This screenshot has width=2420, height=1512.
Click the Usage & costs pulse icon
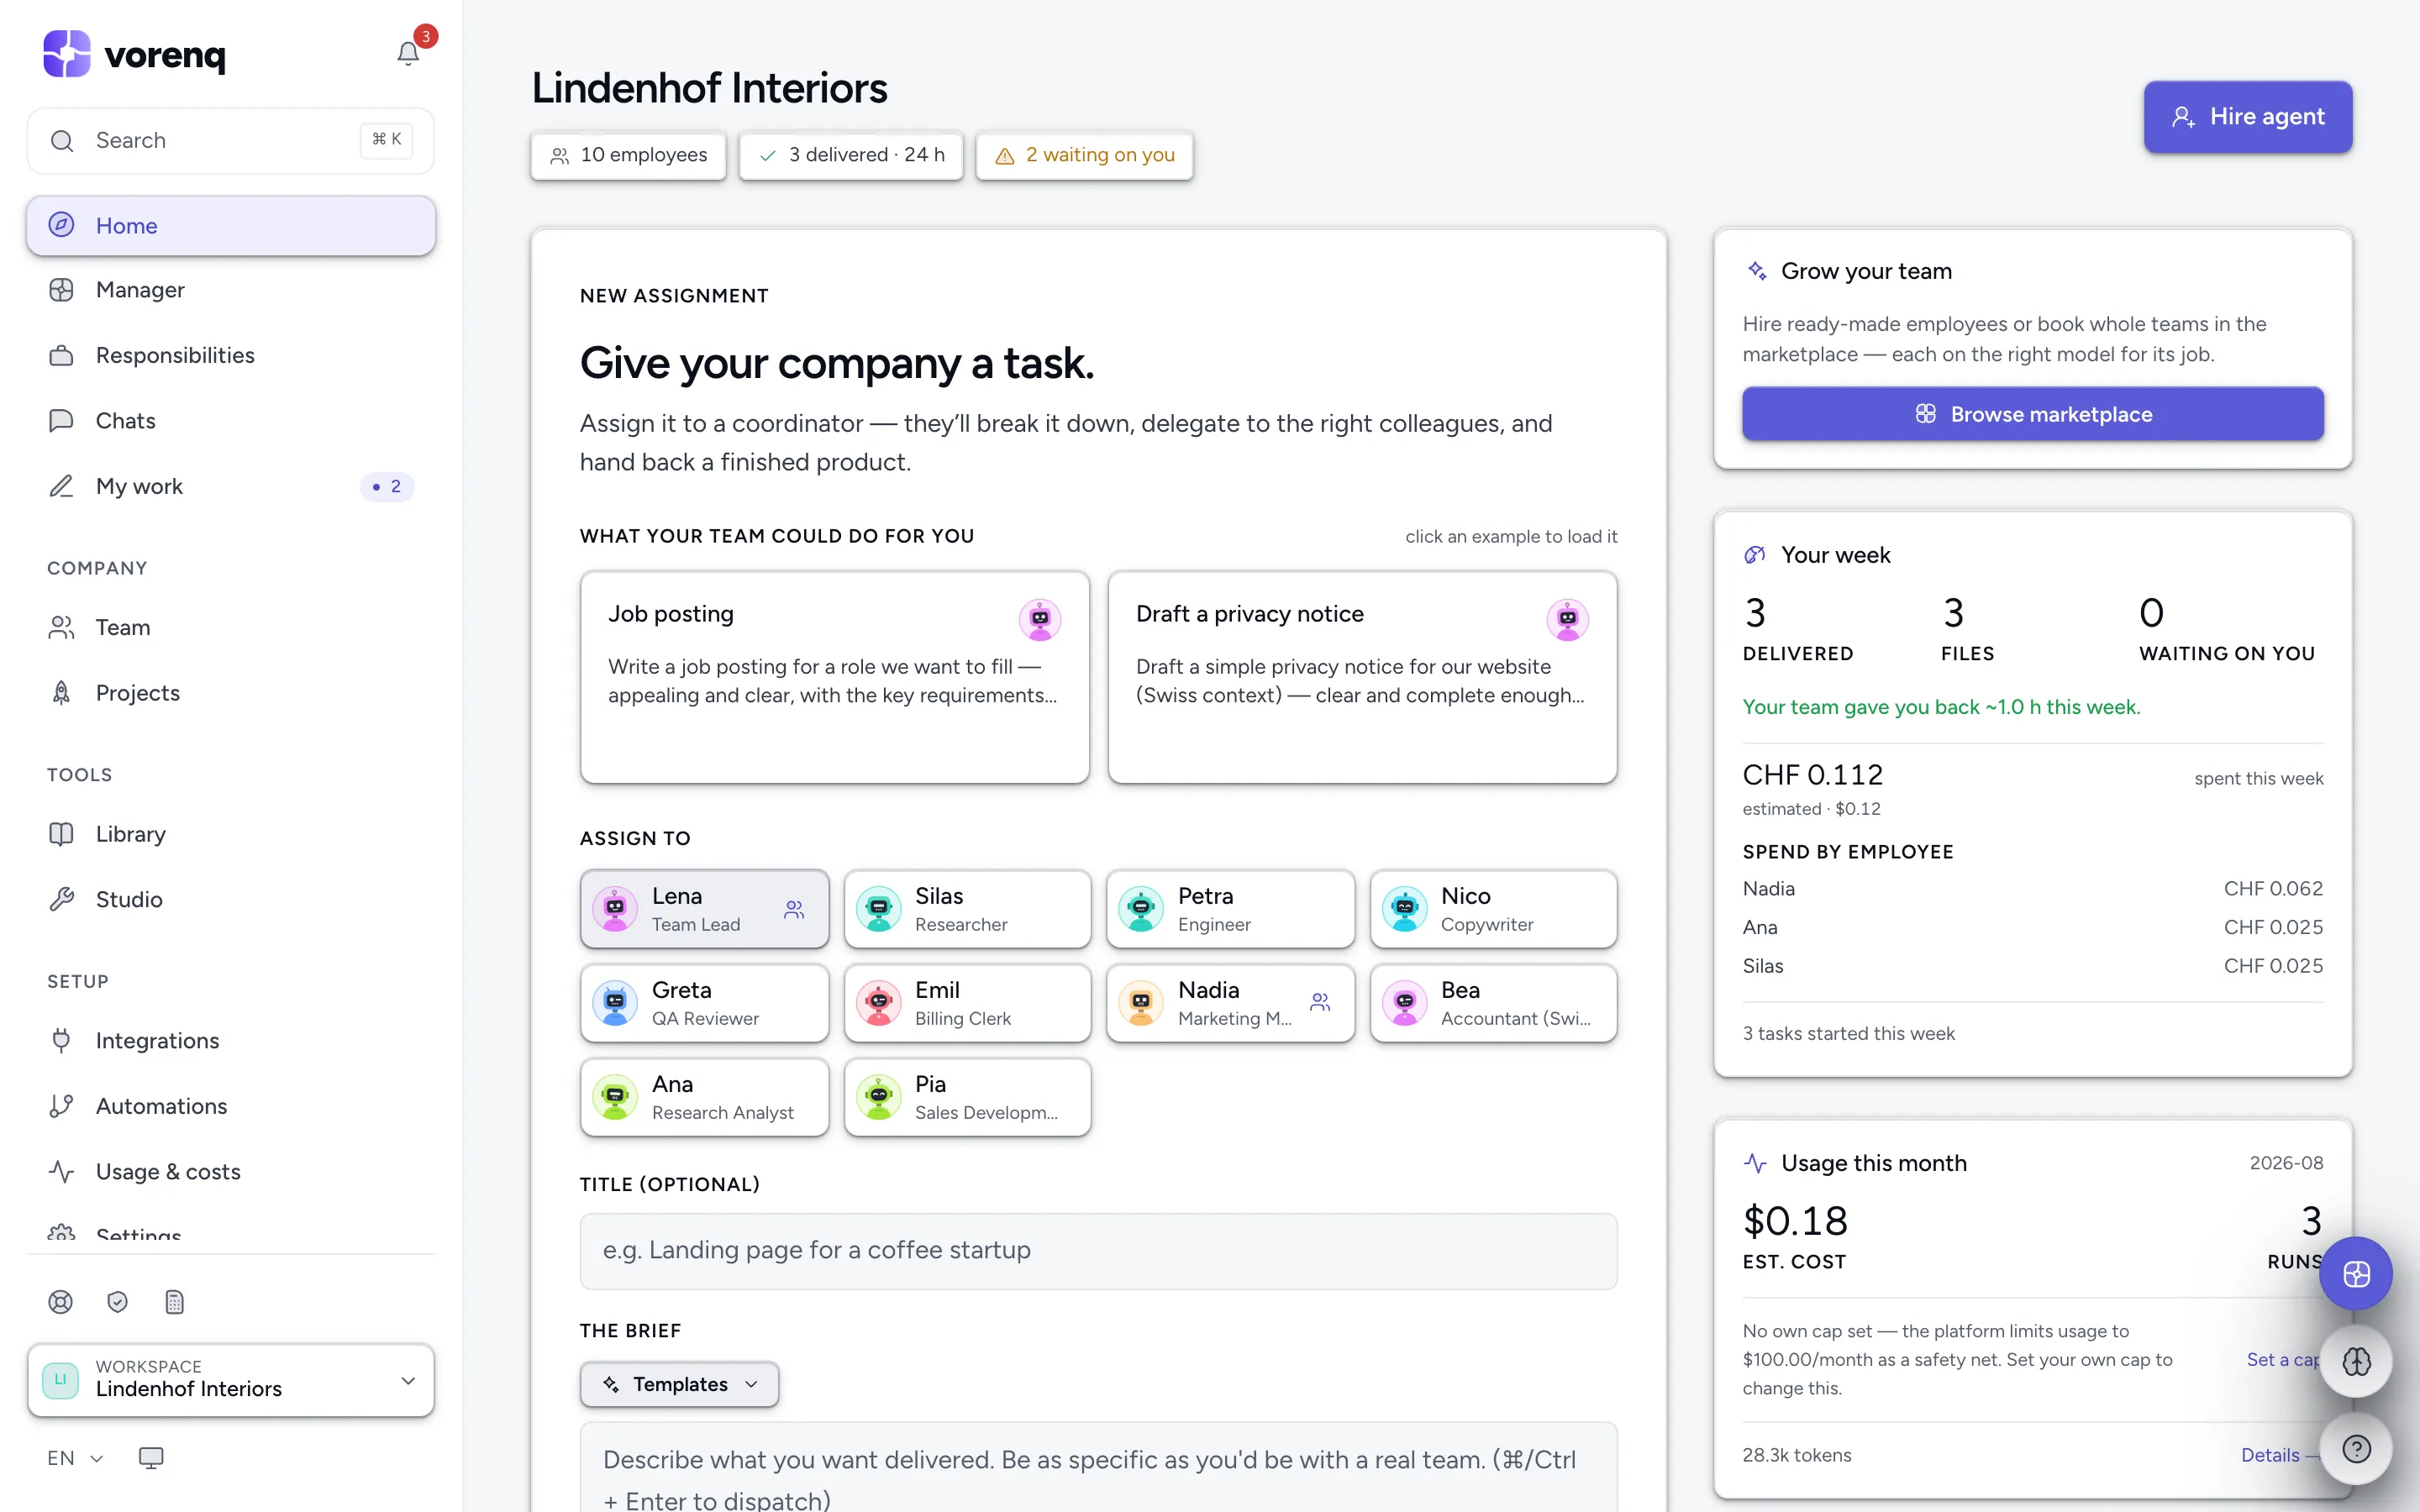coord(62,1171)
